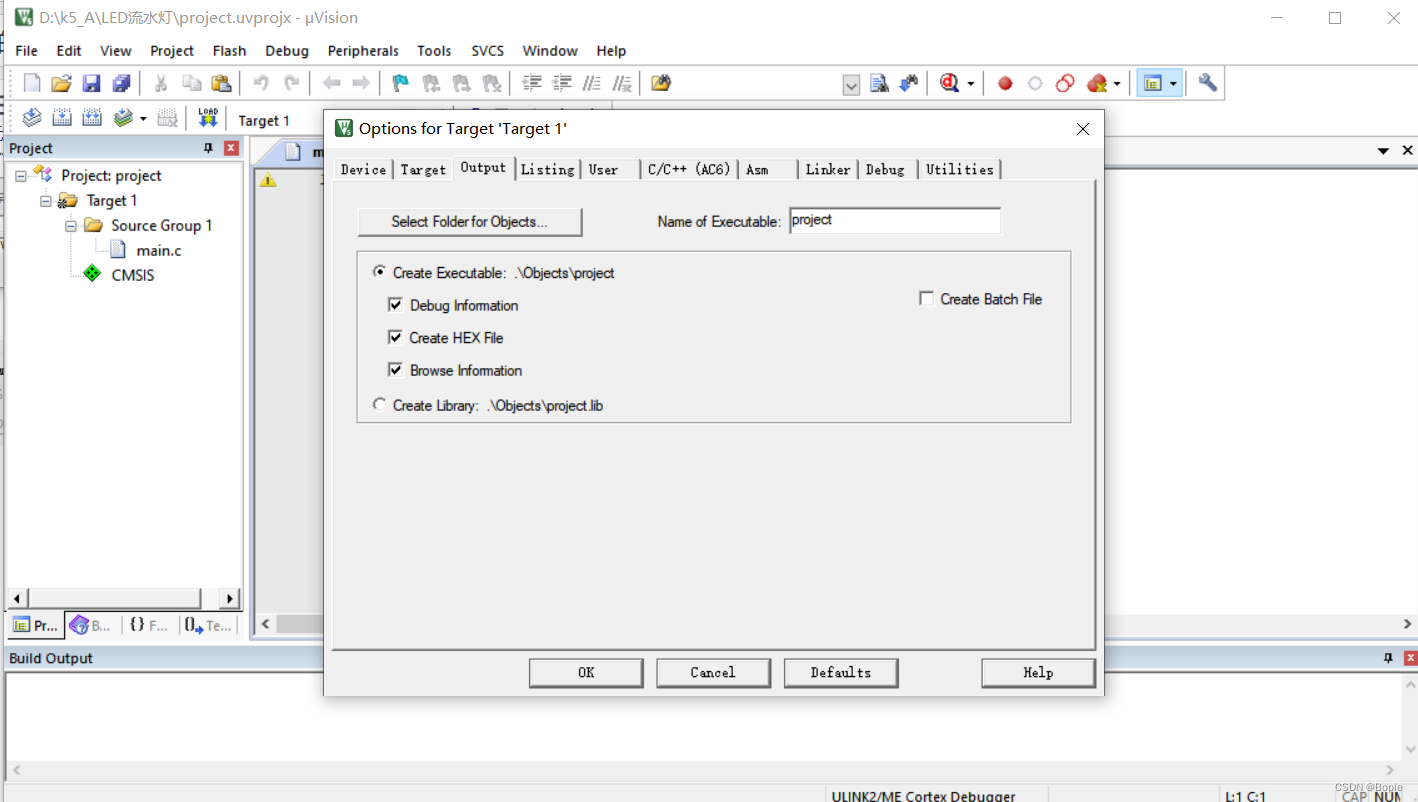Click the Rebuild all target files icon
The width and height of the screenshot is (1418, 802).
[92, 118]
